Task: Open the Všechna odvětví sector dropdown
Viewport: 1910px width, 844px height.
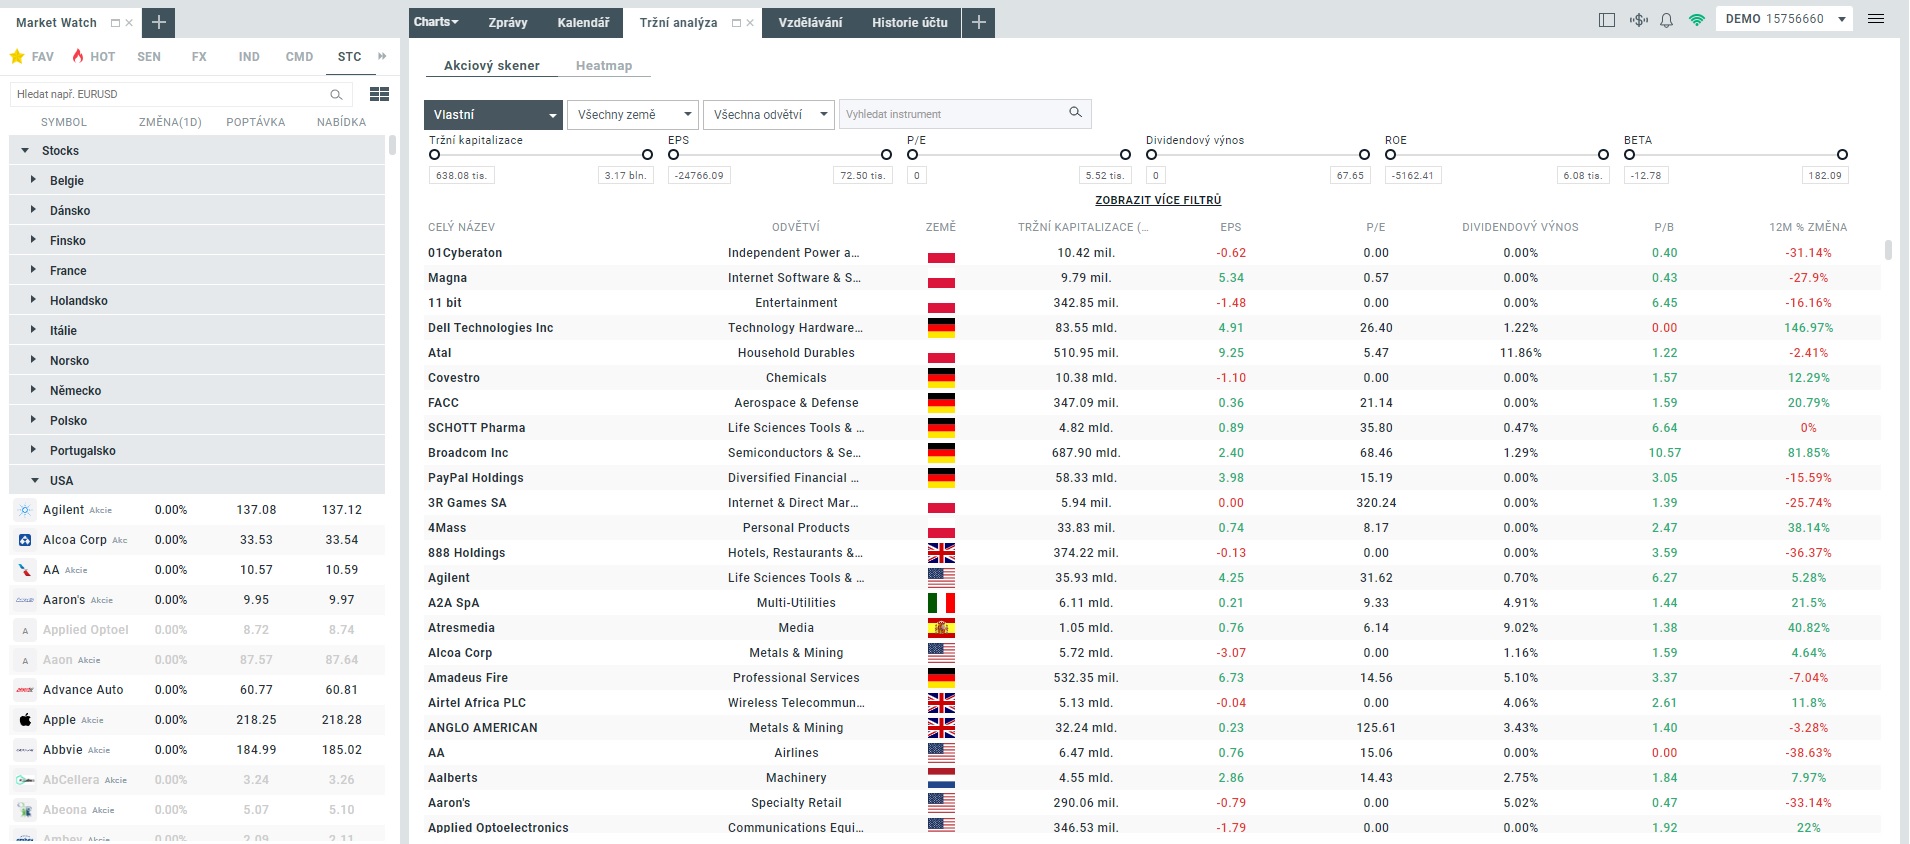Action: pos(769,114)
